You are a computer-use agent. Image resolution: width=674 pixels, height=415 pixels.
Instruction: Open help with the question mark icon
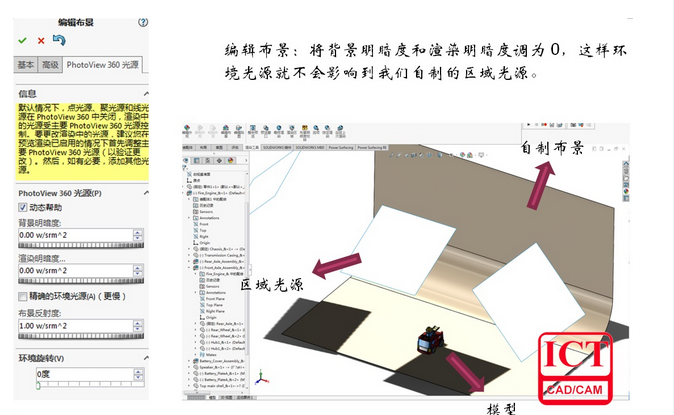click(143, 21)
